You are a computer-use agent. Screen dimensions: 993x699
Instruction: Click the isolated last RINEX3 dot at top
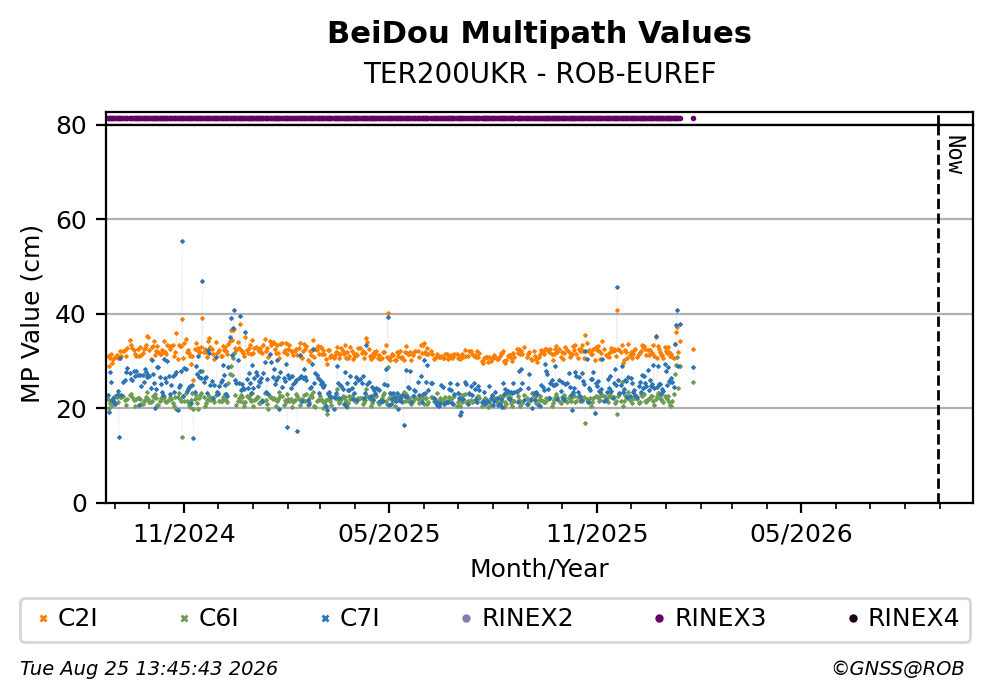[x=693, y=118]
